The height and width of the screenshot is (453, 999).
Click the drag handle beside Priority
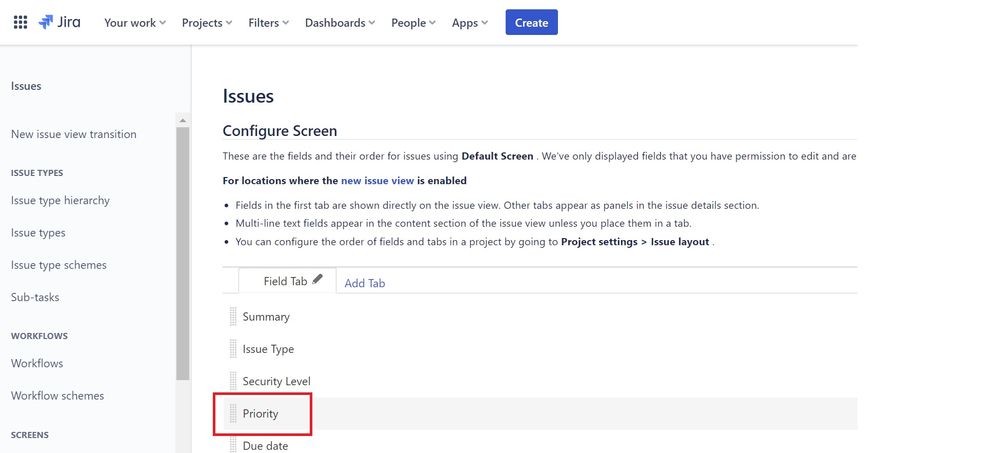pyautogui.click(x=233, y=413)
